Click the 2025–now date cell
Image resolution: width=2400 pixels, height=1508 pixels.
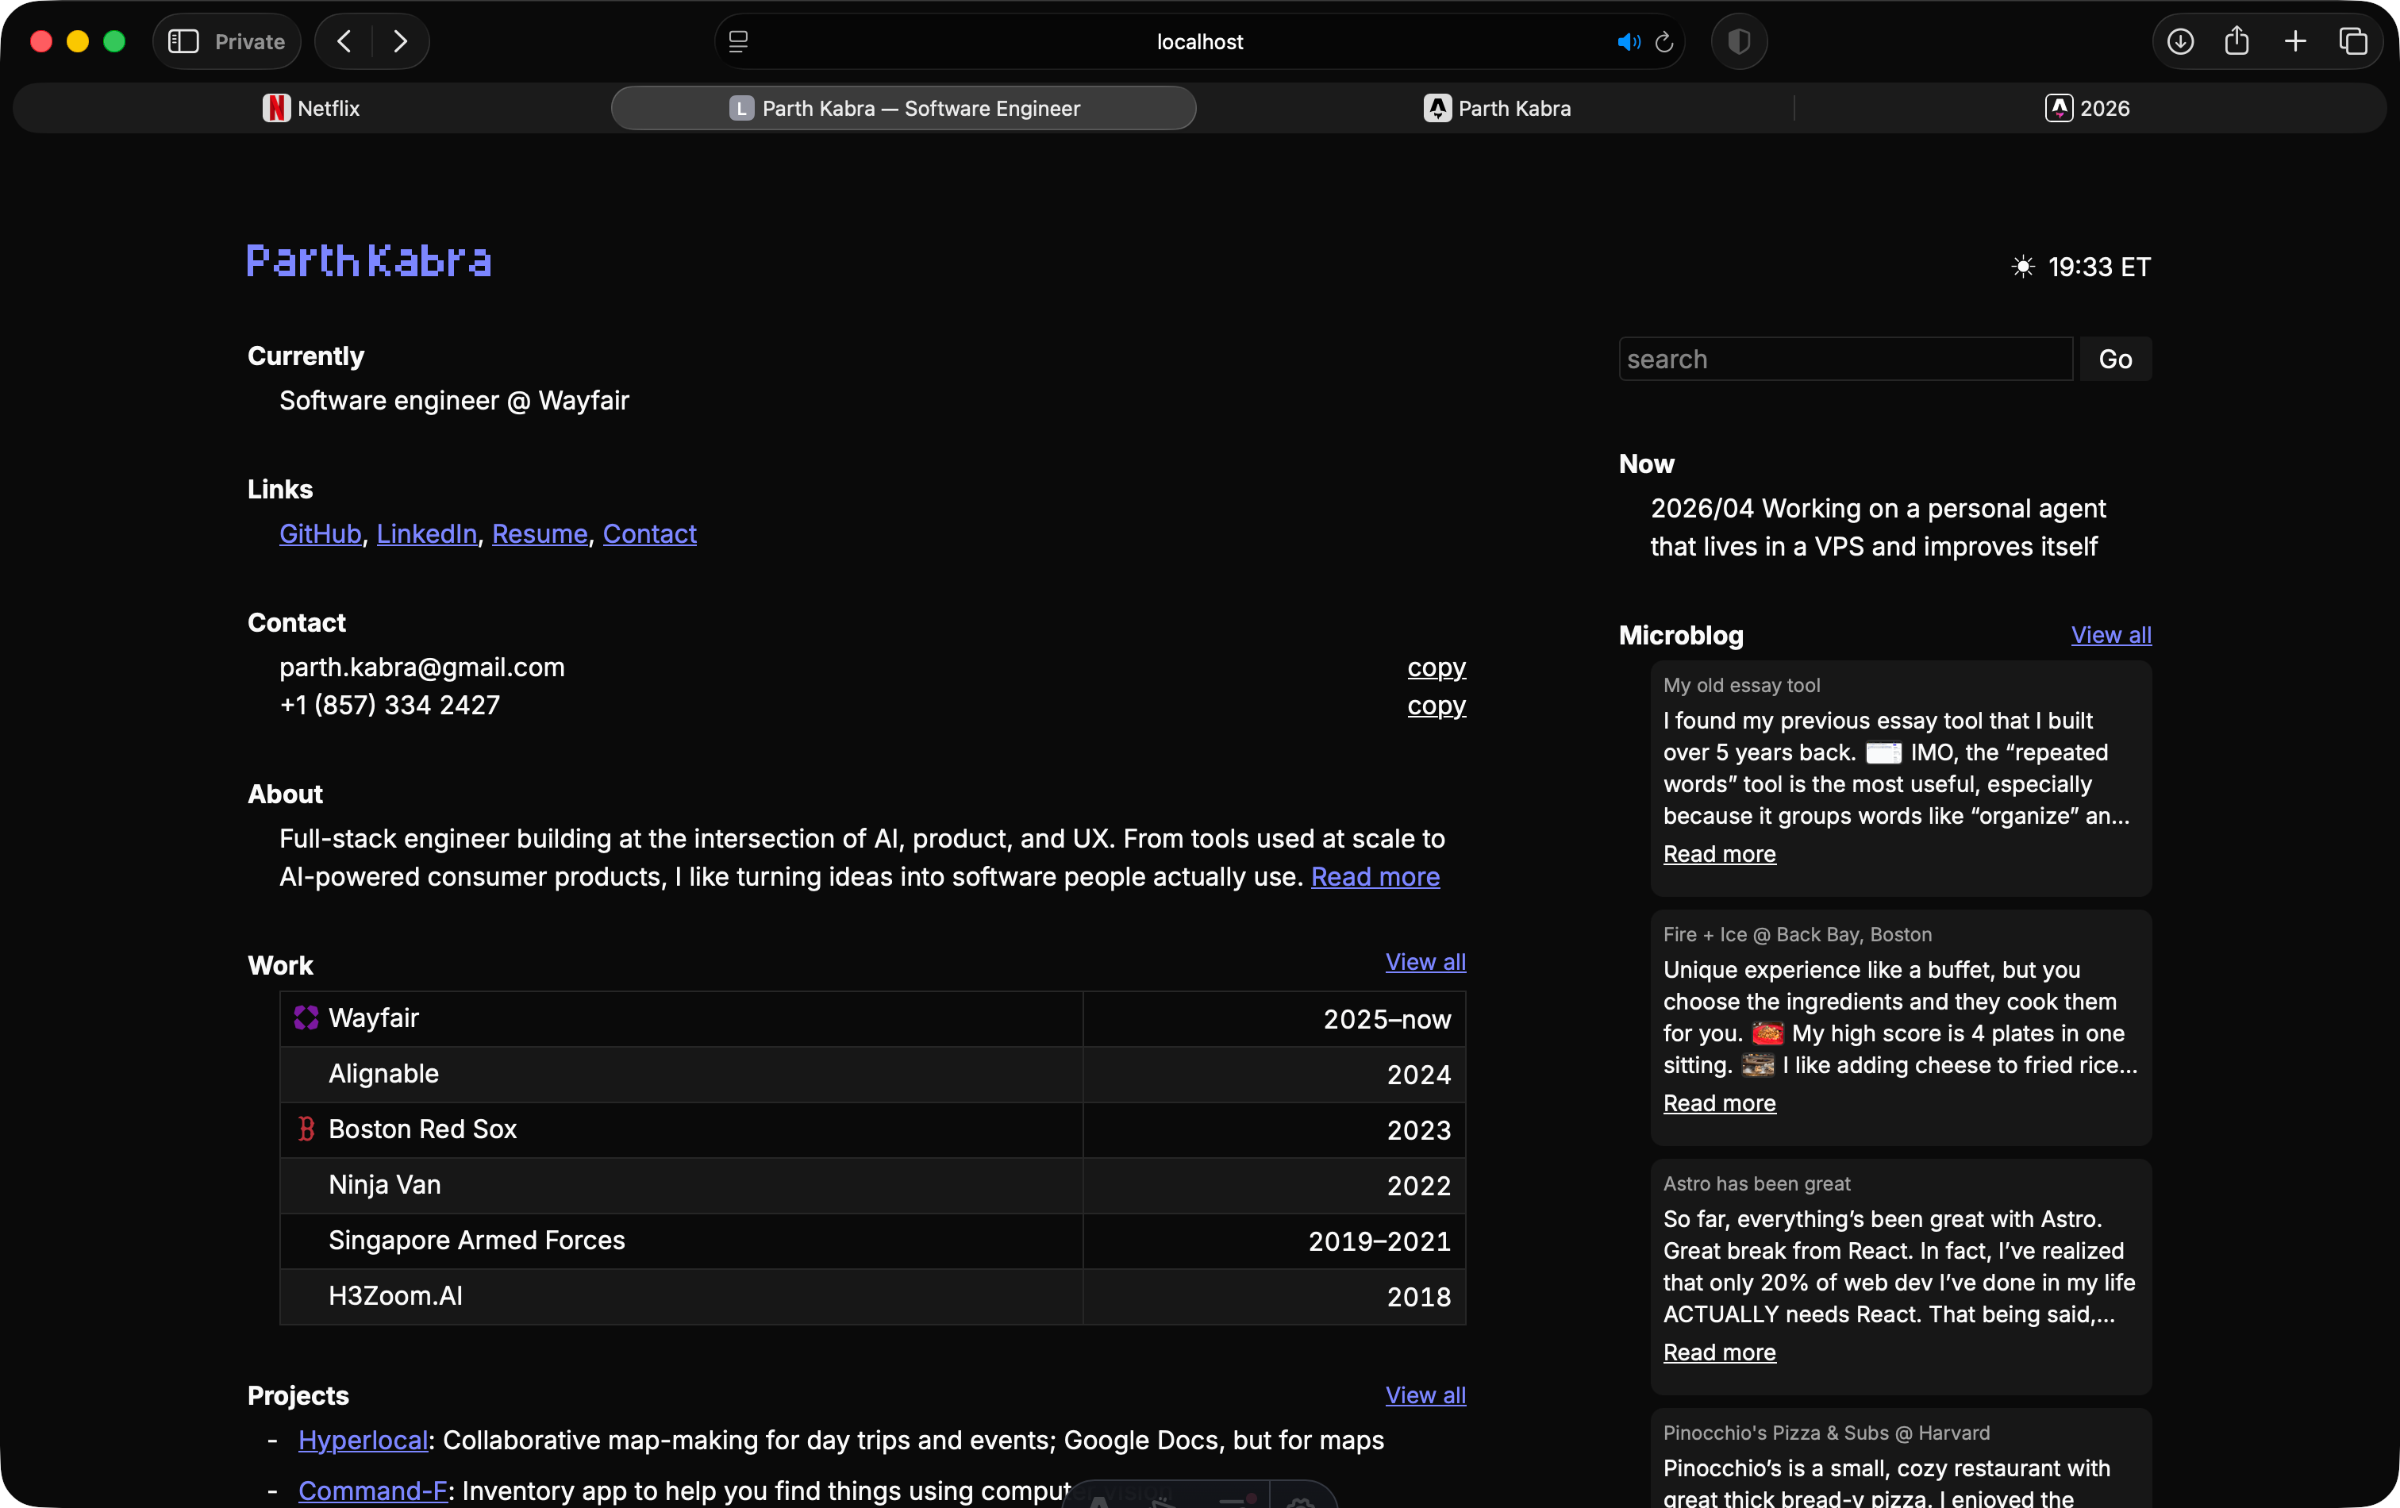1274,1018
